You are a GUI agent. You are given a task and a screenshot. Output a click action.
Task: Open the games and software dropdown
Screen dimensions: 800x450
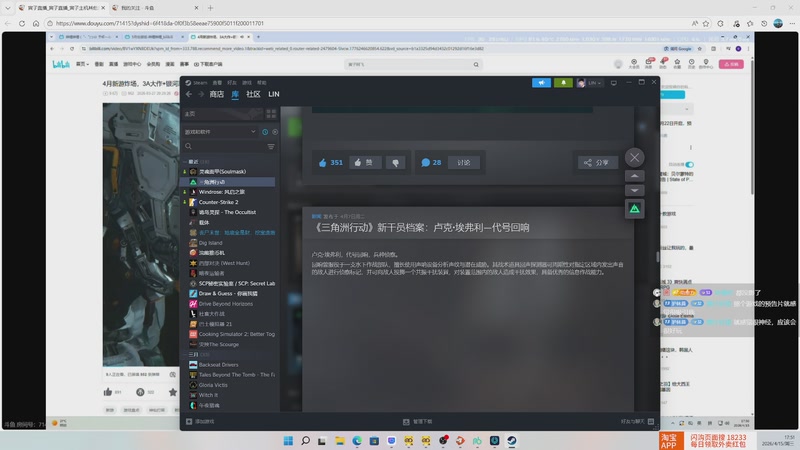220,132
